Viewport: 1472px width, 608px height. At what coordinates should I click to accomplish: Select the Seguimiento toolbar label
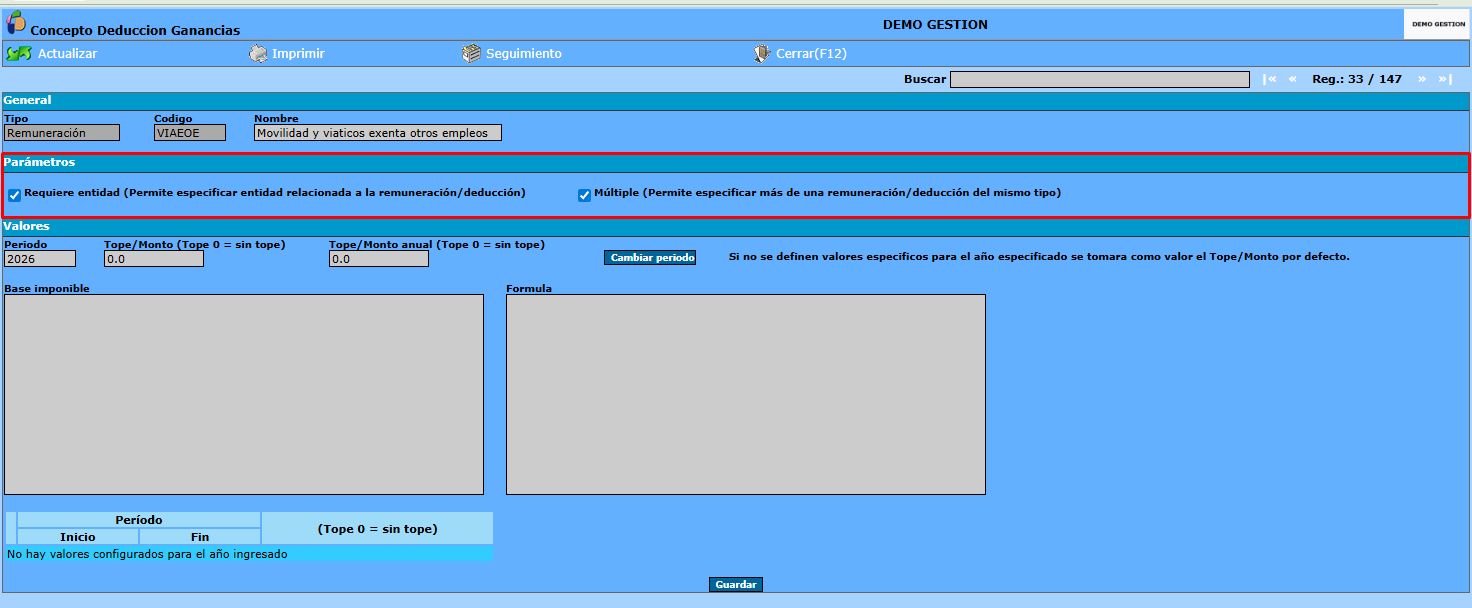(x=524, y=54)
